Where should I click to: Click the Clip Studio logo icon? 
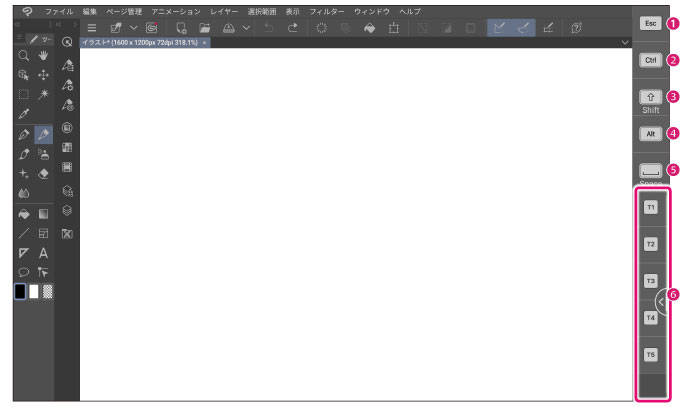[x=27, y=11]
